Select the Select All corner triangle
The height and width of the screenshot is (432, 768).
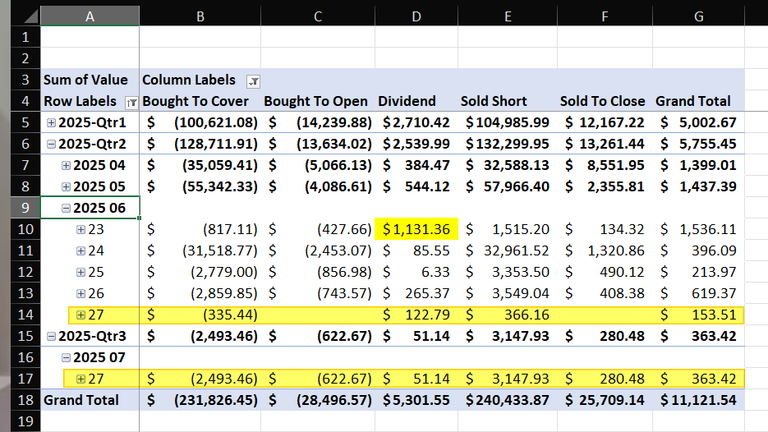[31, 16]
